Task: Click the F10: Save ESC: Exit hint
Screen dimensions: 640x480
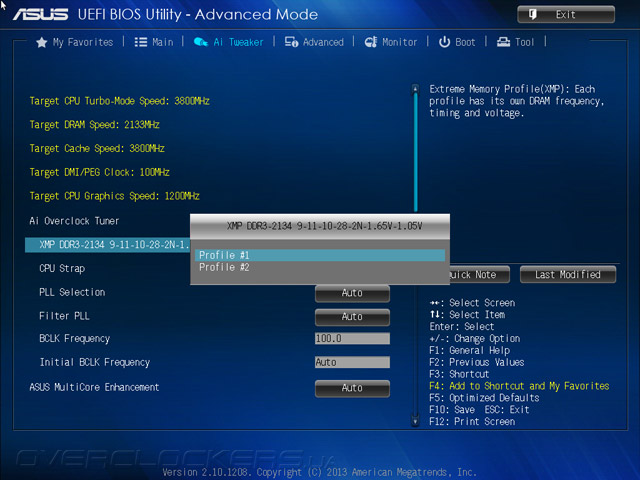Action: (479, 410)
